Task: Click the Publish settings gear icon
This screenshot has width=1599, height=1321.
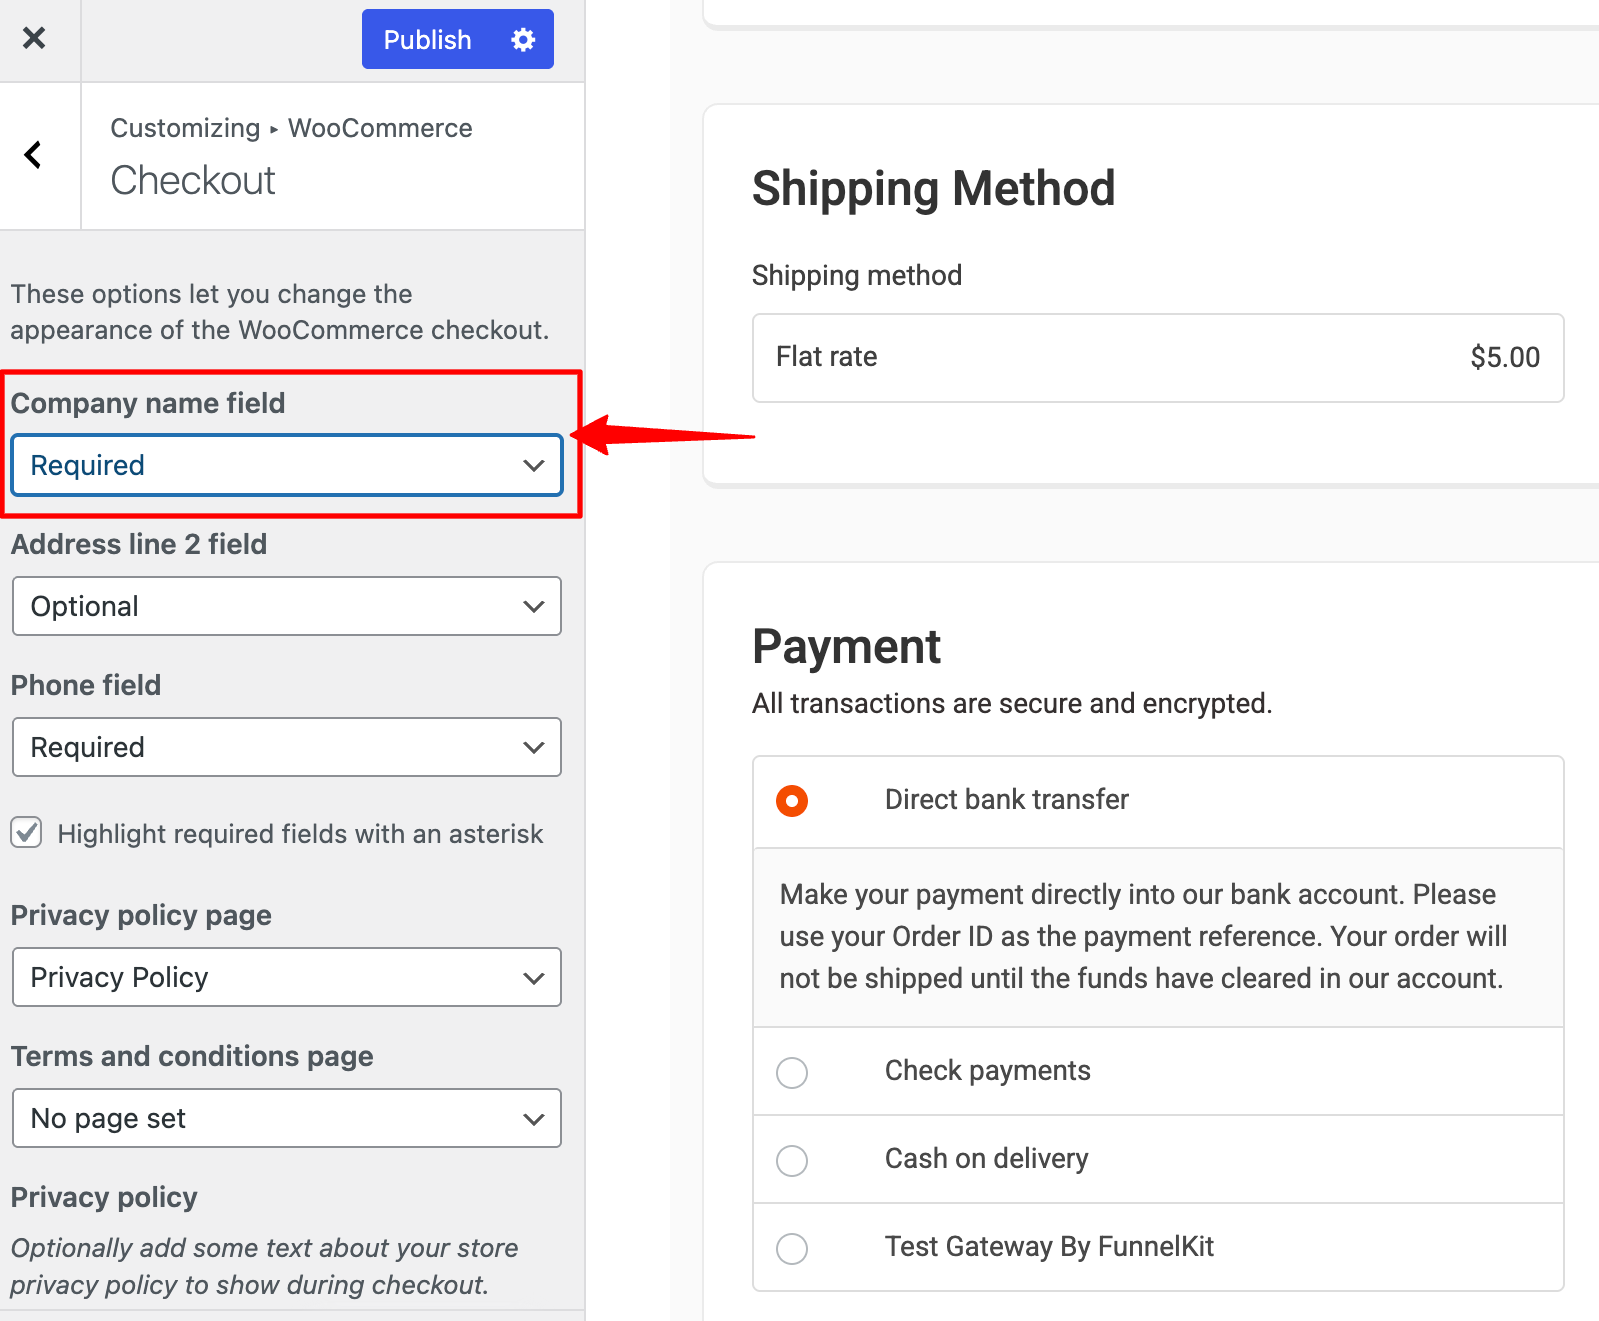Action: [x=523, y=39]
